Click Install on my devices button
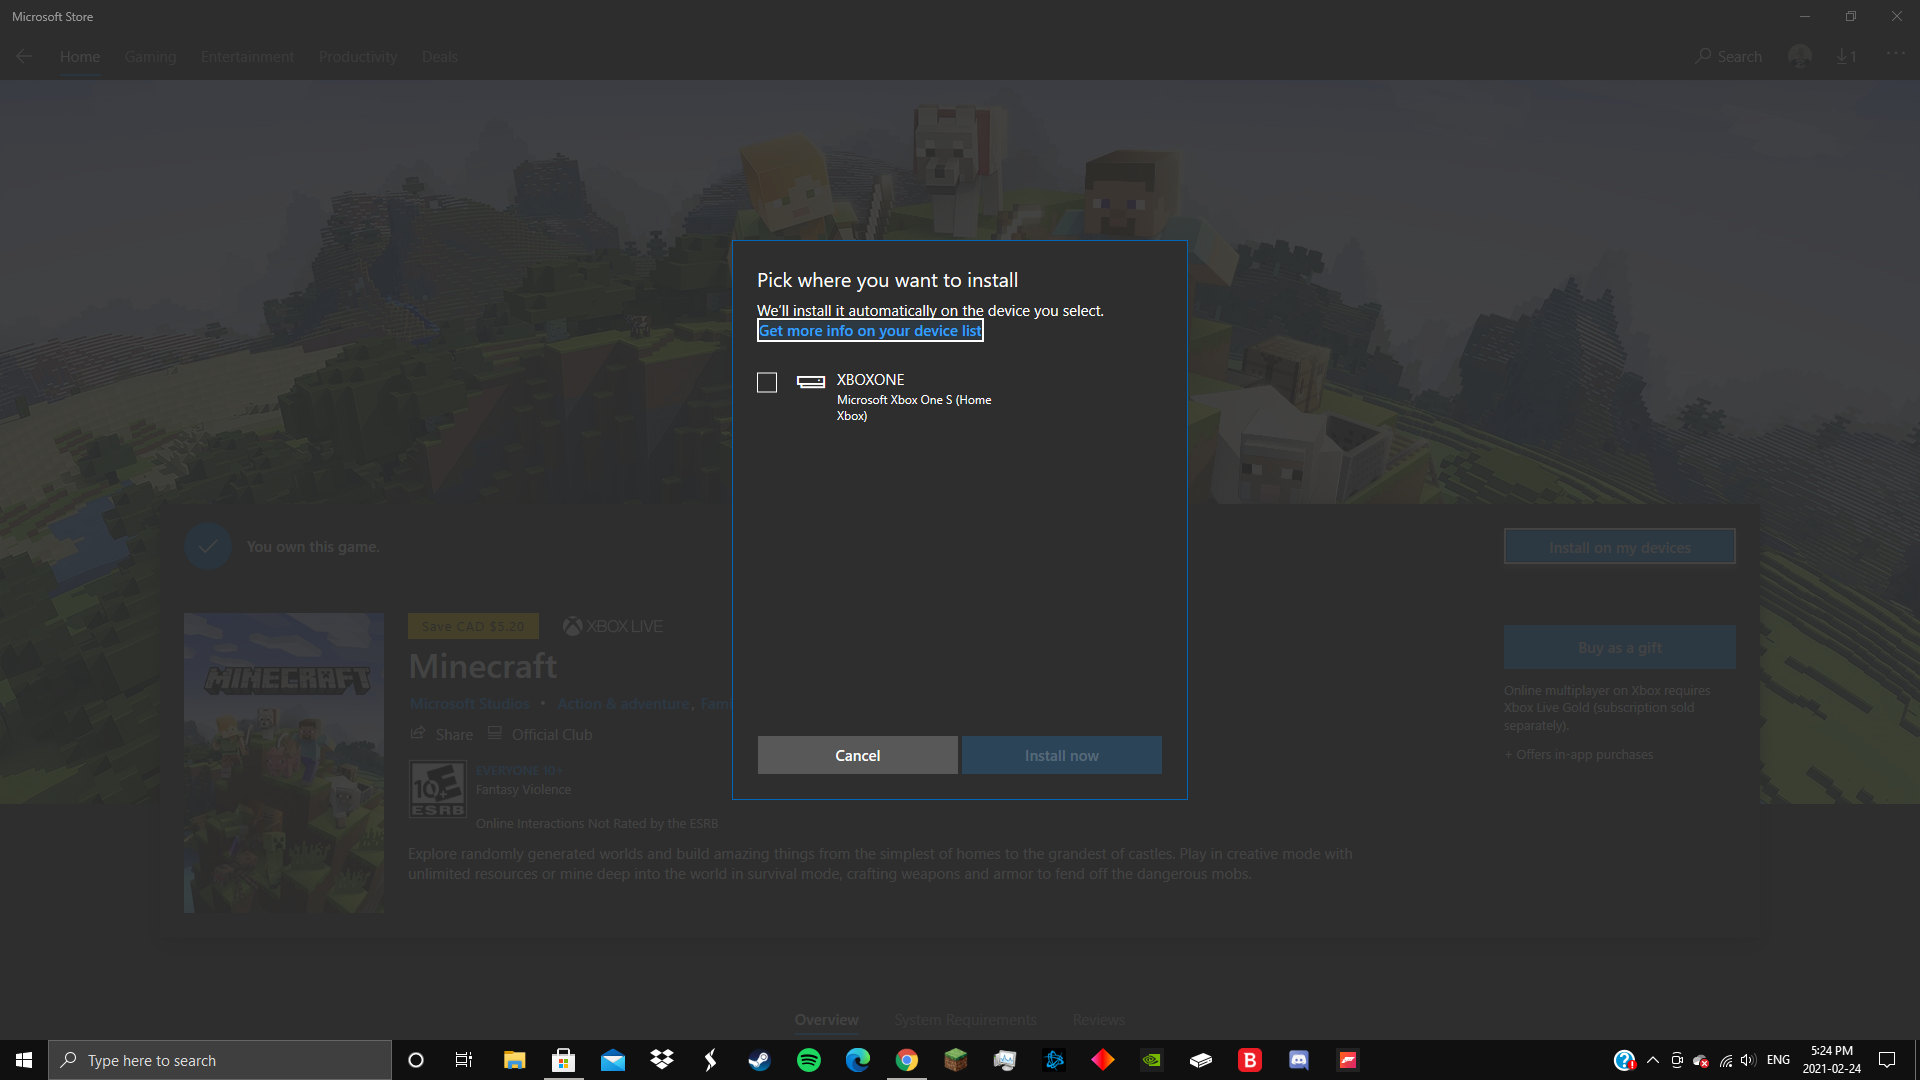The height and width of the screenshot is (1080, 1920). point(1619,547)
